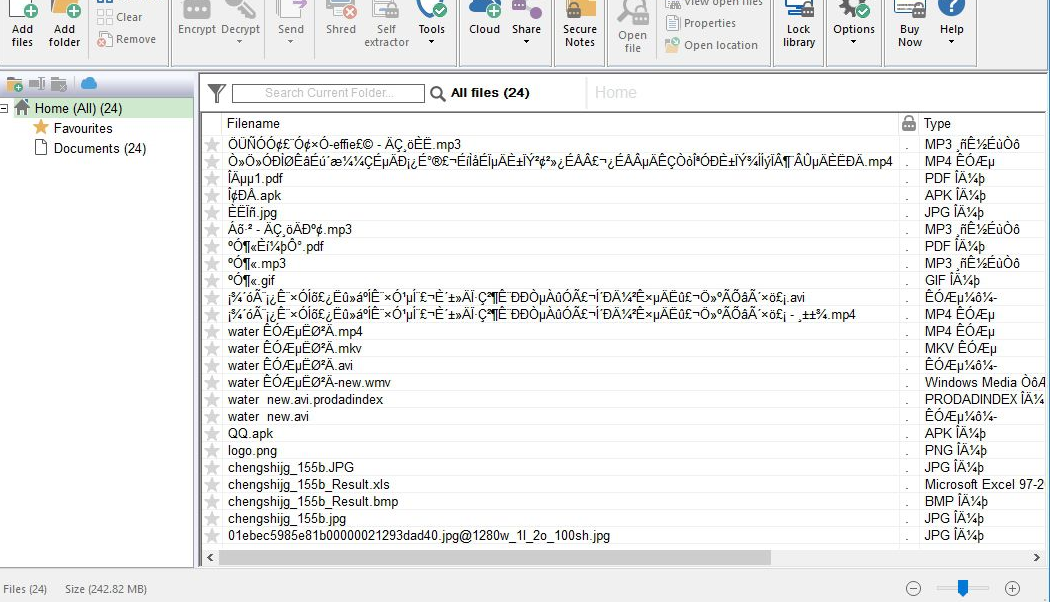Toggle favourite star for chengshijg_155b.JPG

tap(212, 468)
